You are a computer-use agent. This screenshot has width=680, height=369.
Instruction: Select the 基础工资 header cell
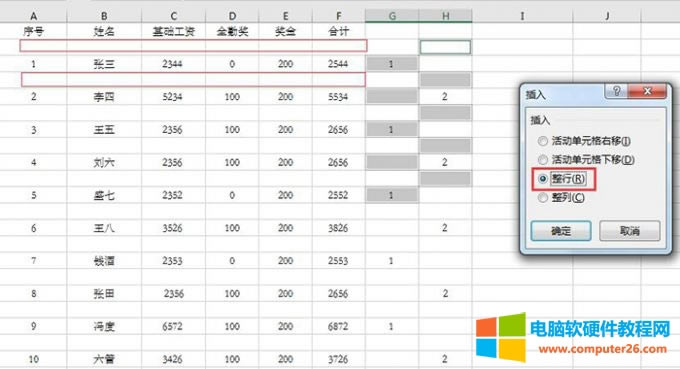(x=173, y=31)
